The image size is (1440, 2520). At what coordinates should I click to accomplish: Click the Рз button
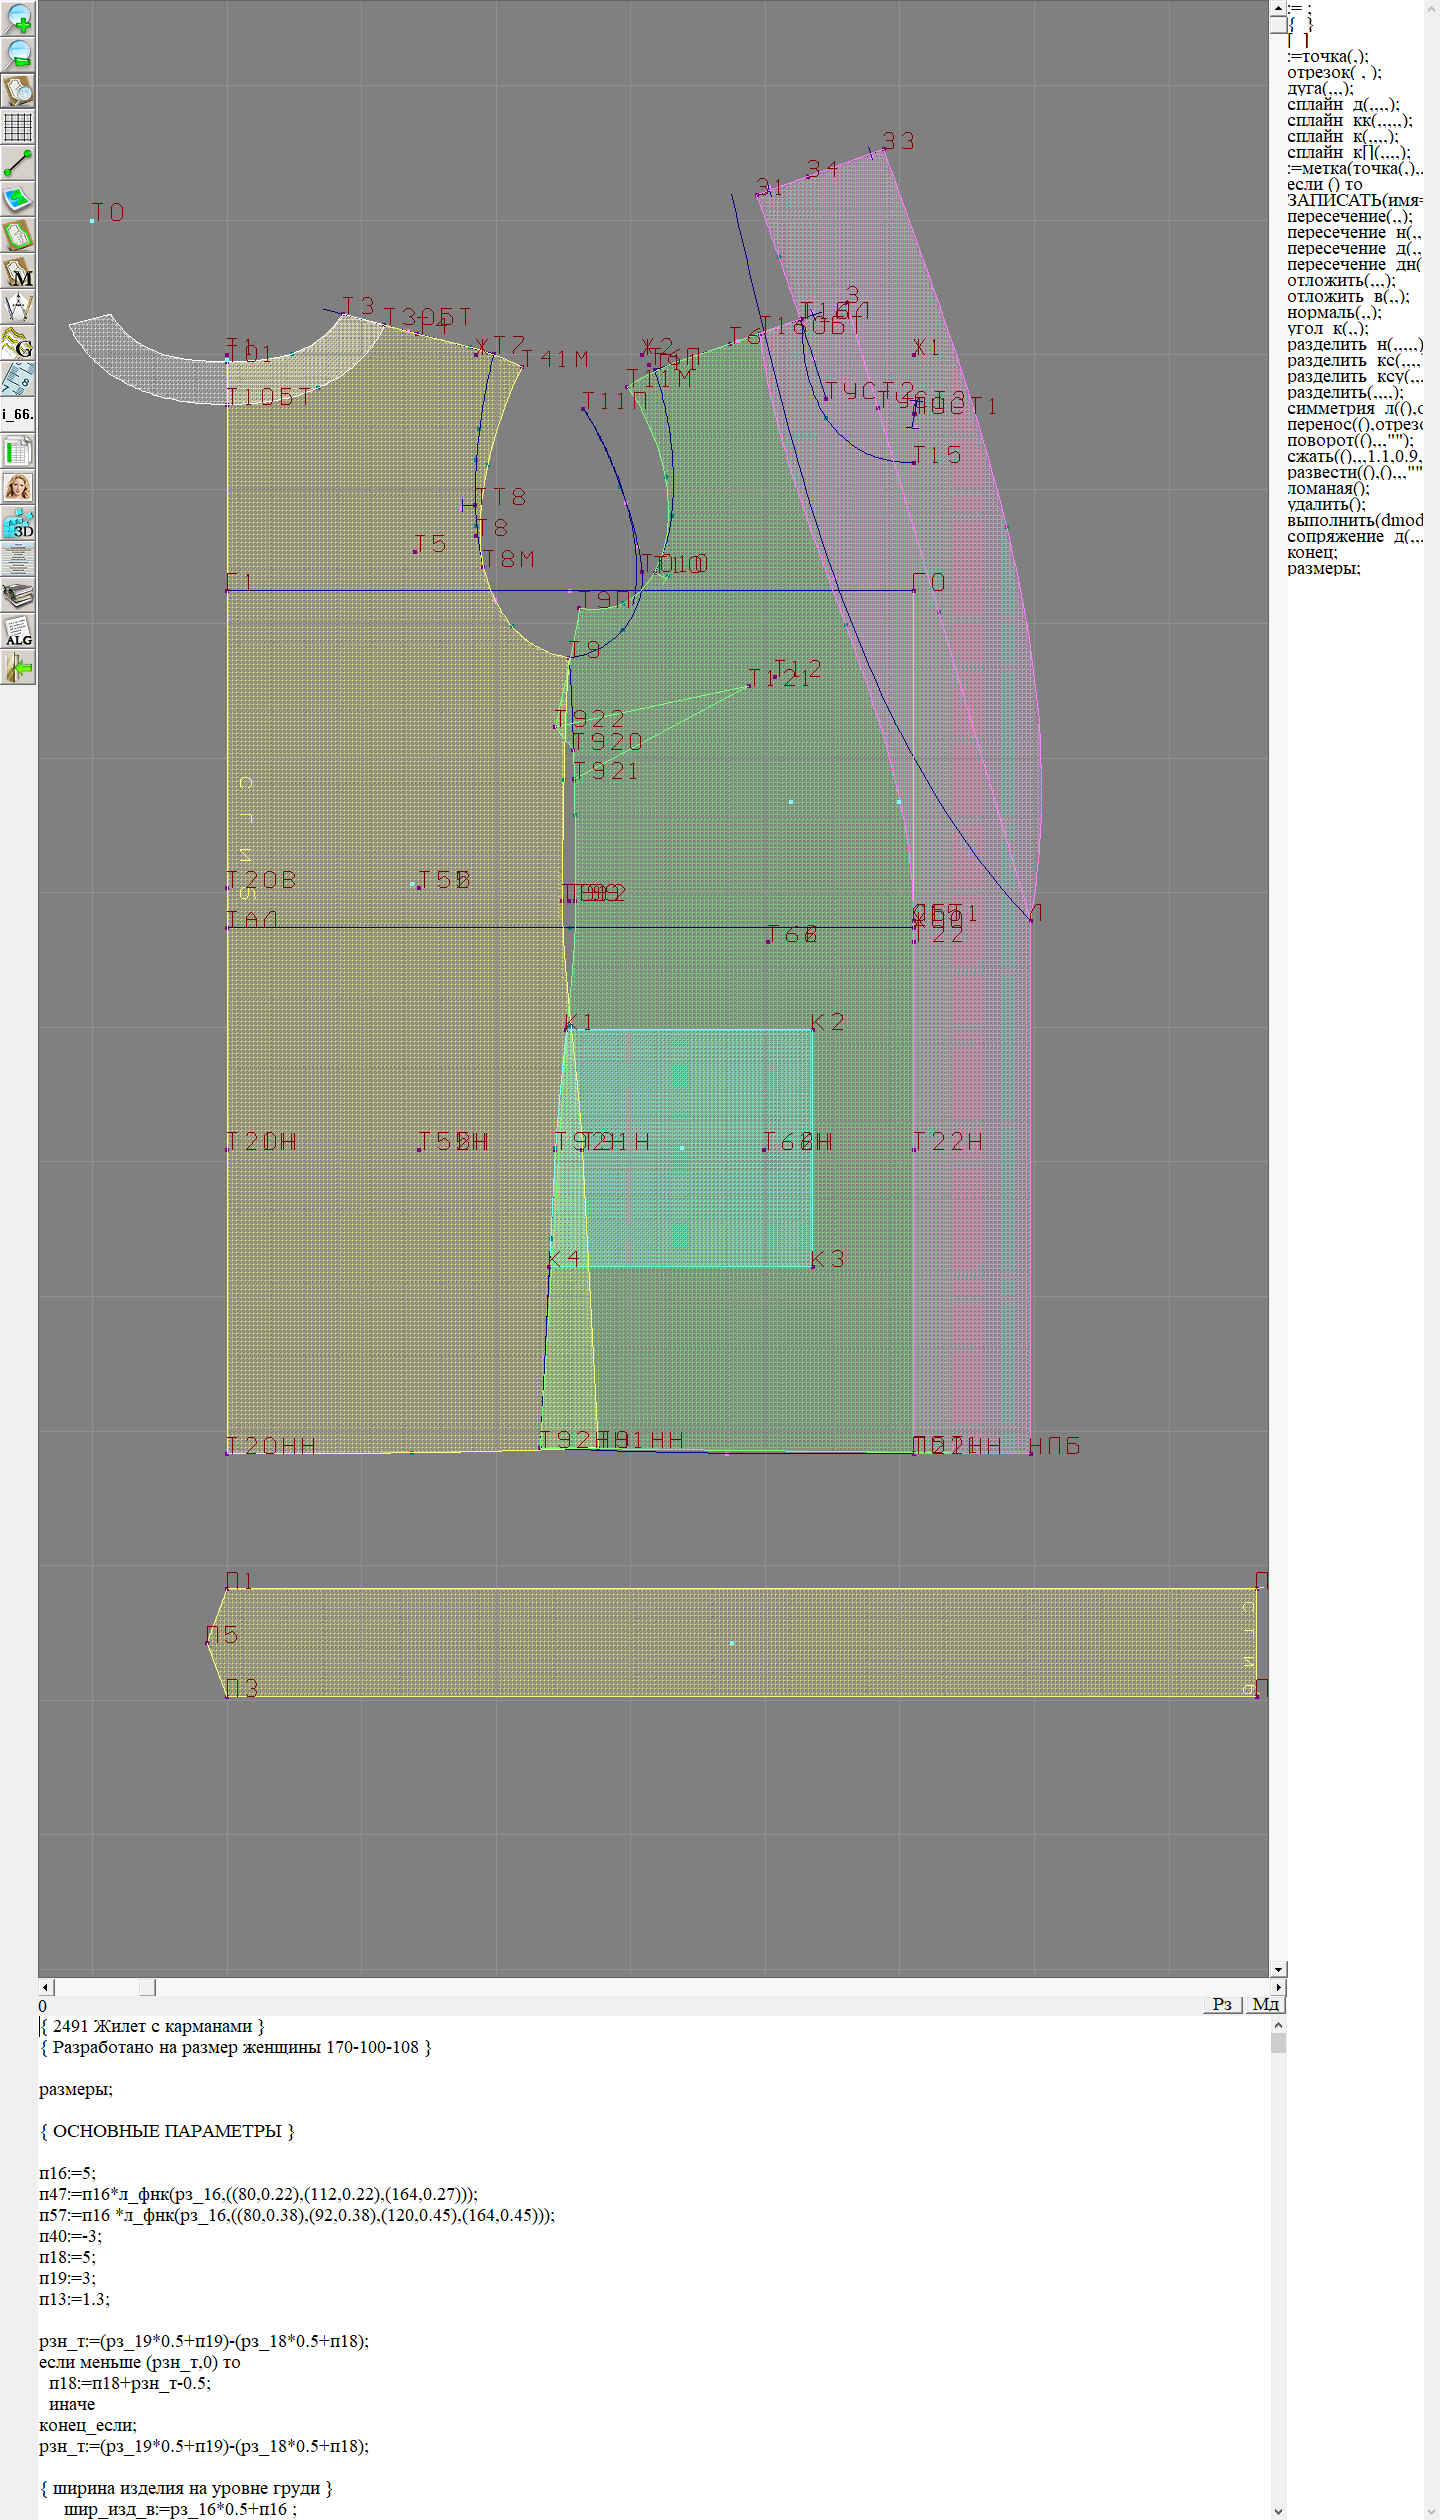point(1221,2004)
